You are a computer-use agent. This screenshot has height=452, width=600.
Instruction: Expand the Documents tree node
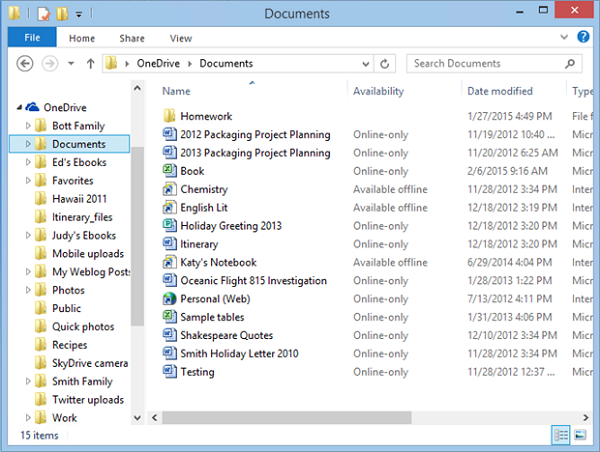pos(28,144)
